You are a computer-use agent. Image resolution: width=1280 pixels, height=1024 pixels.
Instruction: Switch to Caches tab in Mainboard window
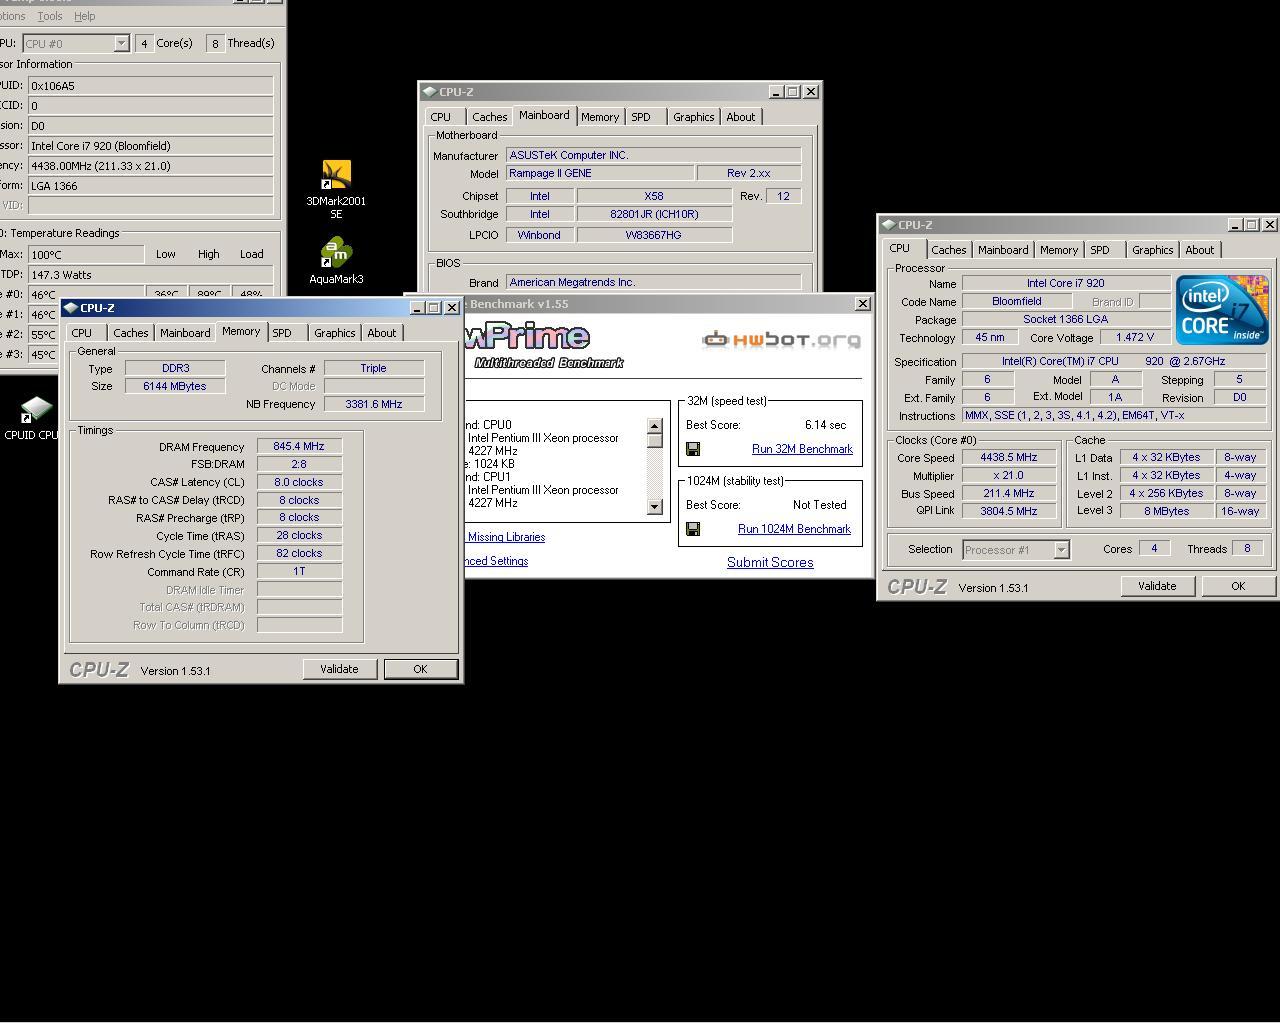(x=489, y=117)
